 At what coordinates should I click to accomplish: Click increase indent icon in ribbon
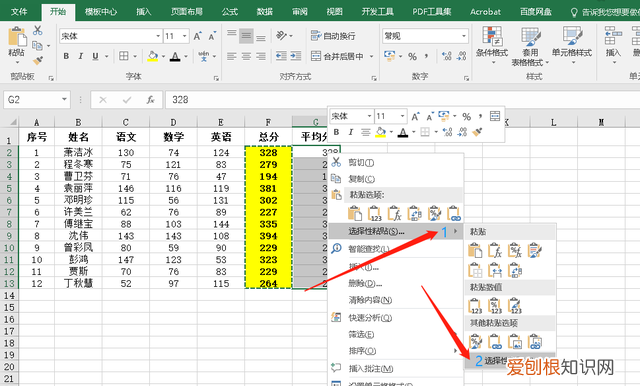coord(296,56)
